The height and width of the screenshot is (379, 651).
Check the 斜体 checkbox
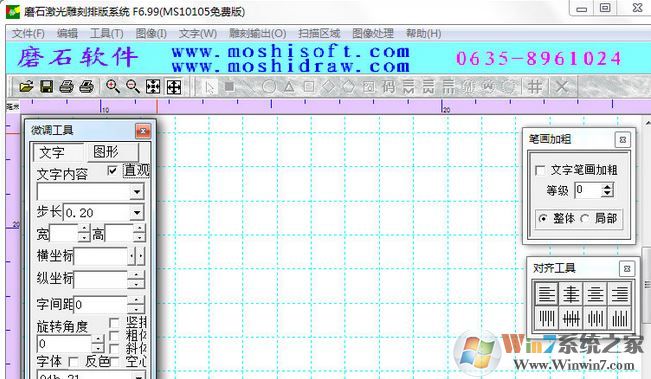click(x=114, y=349)
